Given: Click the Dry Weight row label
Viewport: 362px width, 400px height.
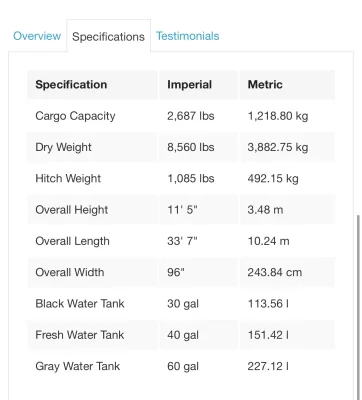Looking at the screenshot, I should coord(63,147).
